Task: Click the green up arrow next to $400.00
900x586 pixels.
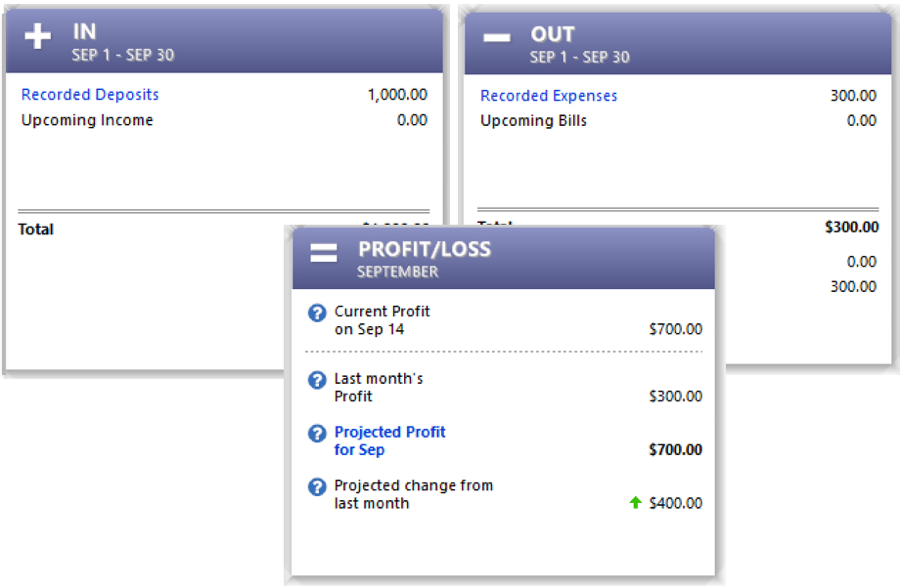Action: point(635,503)
